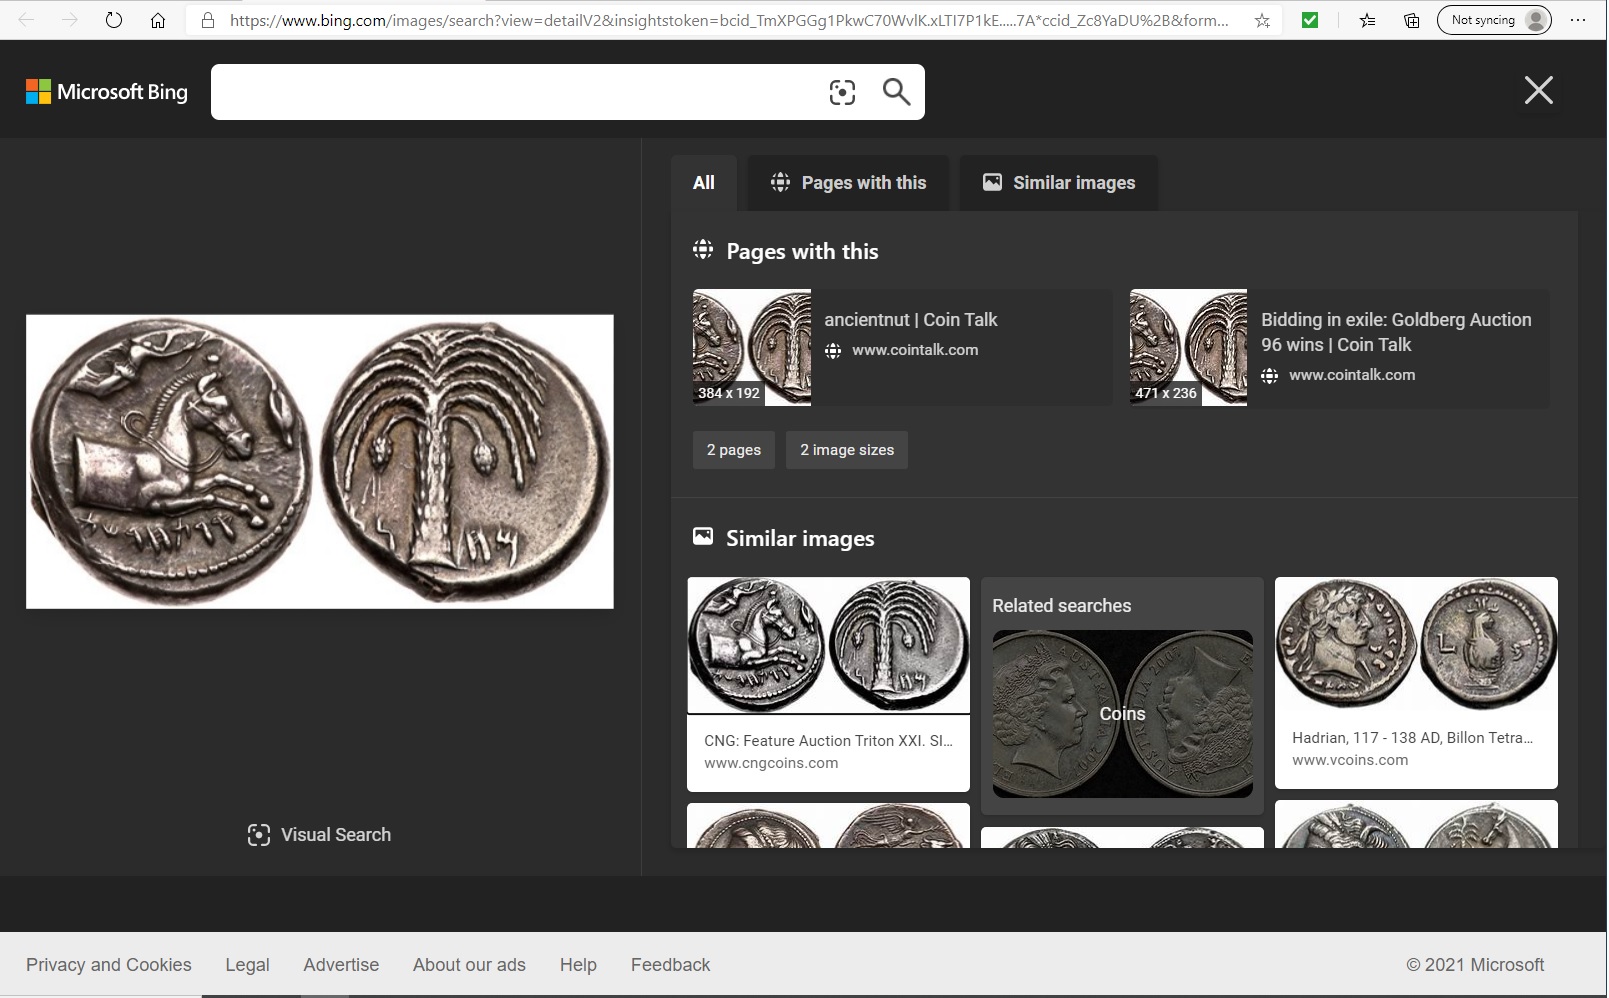Click the 2 image sizes button
This screenshot has height=998, width=1609.
click(847, 450)
